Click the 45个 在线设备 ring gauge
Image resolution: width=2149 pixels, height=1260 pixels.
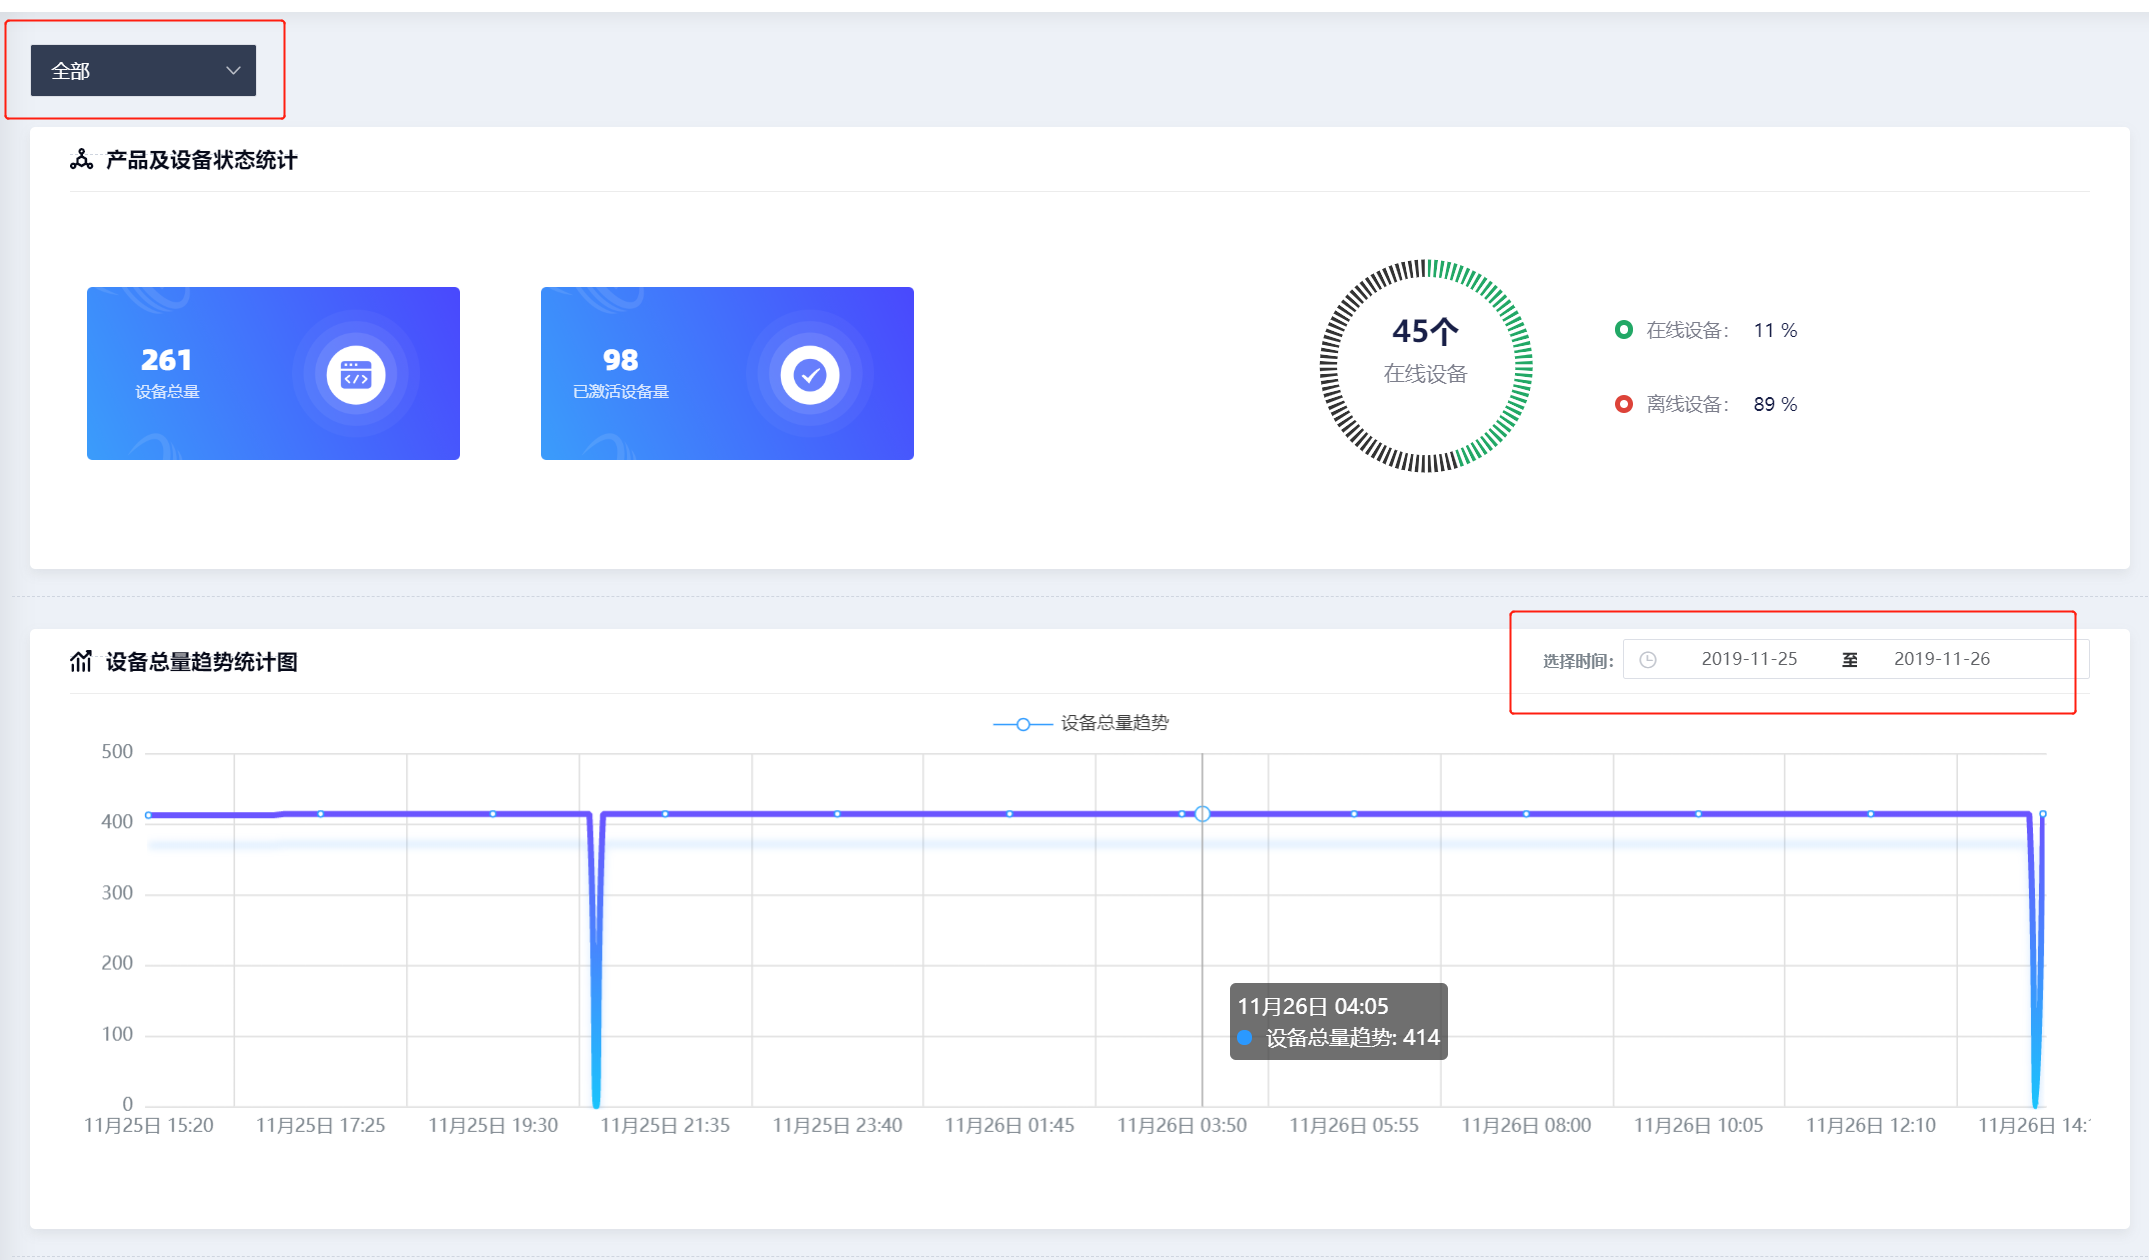point(1425,366)
